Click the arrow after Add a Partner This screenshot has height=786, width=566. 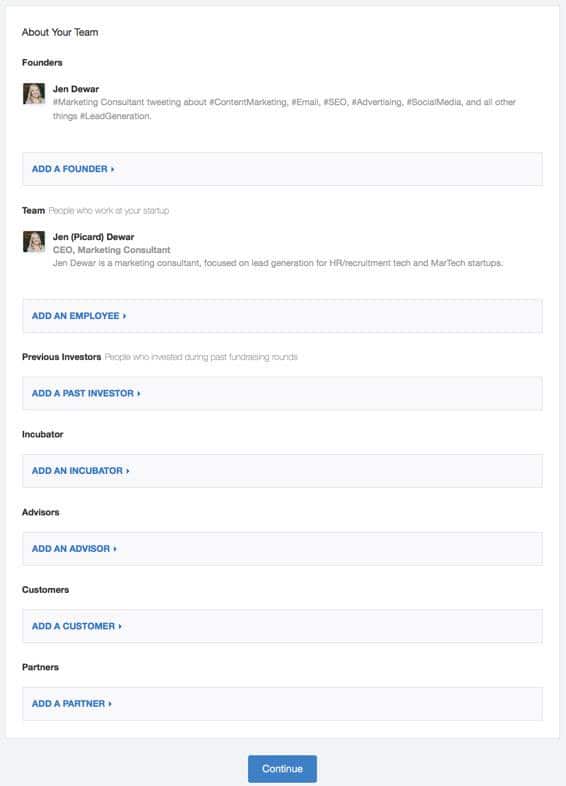110,704
